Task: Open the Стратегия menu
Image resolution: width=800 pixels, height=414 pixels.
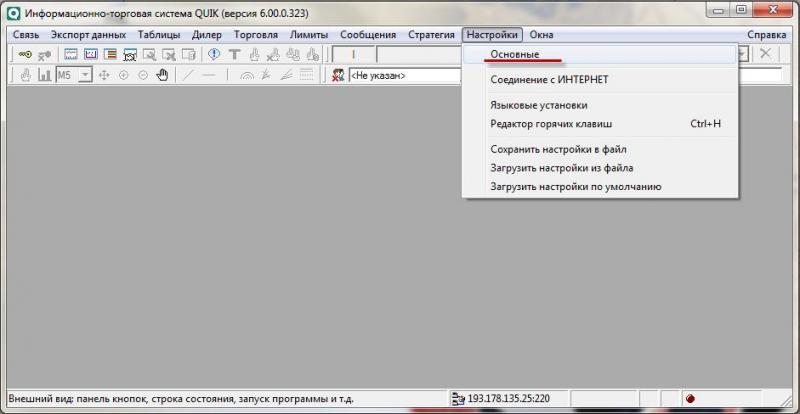Action: click(431, 35)
